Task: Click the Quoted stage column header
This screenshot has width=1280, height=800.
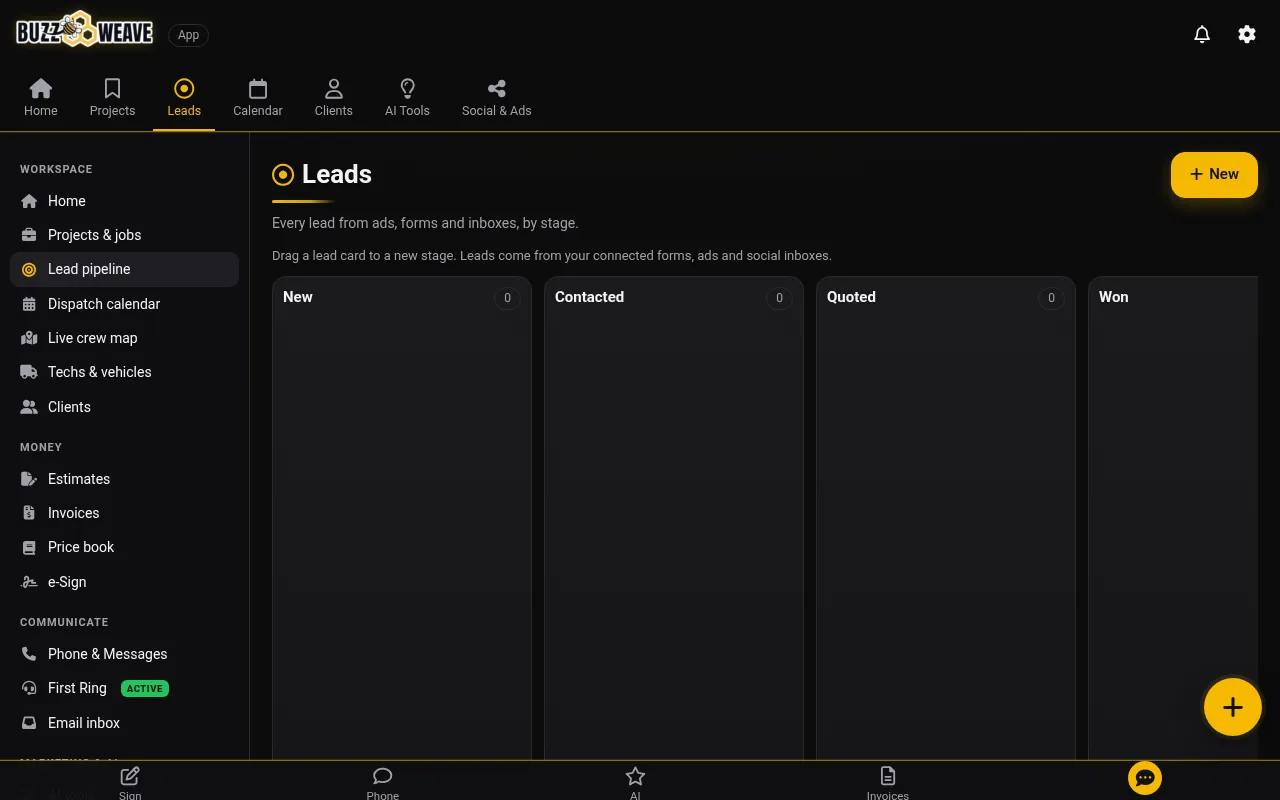Action: pyautogui.click(x=851, y=297)
